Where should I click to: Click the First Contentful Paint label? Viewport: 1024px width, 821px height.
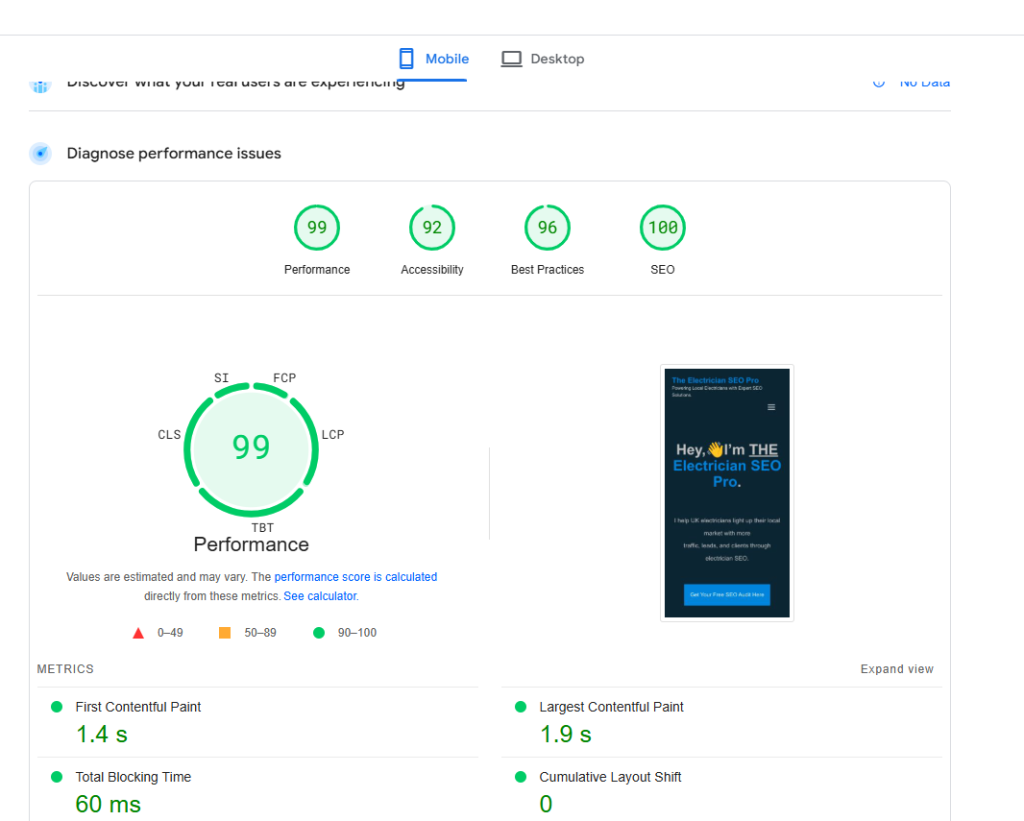pos(138,707)
